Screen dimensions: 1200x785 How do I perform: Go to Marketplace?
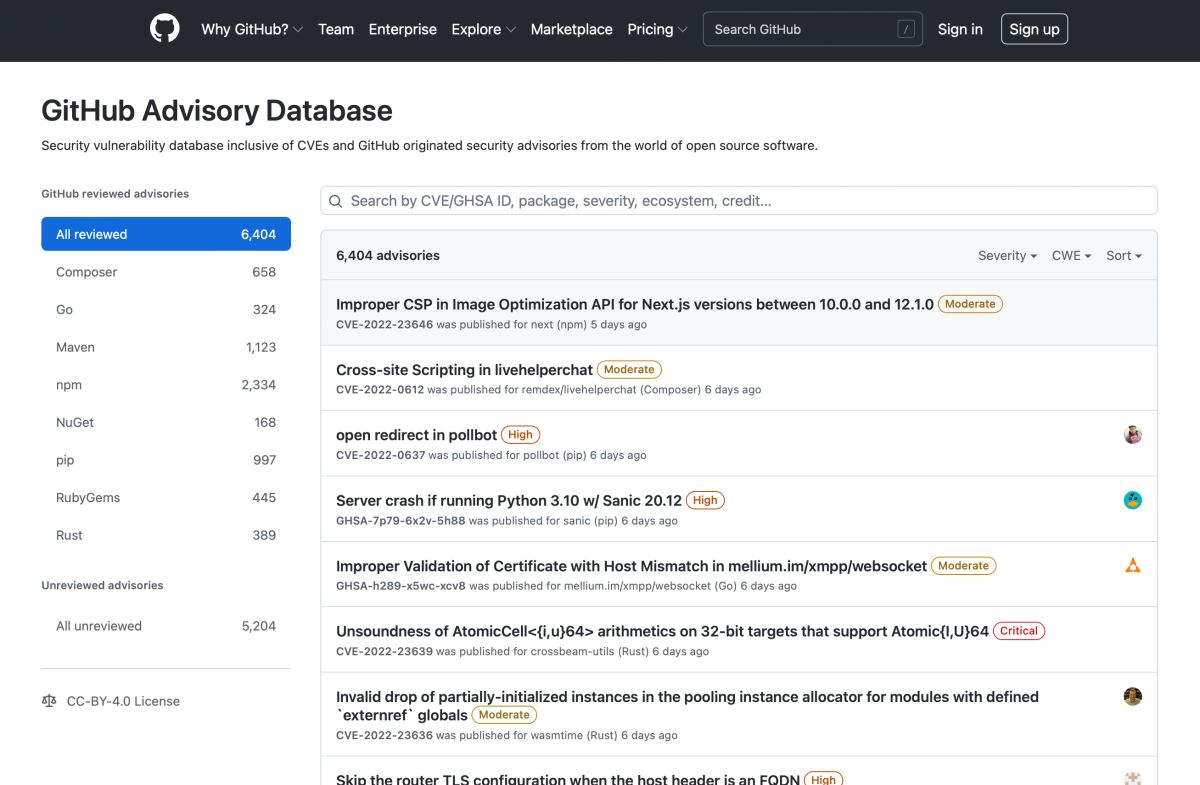pos(572,29)
